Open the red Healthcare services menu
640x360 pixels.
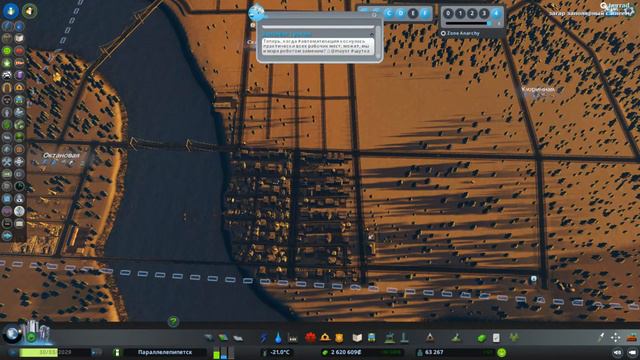310,338
